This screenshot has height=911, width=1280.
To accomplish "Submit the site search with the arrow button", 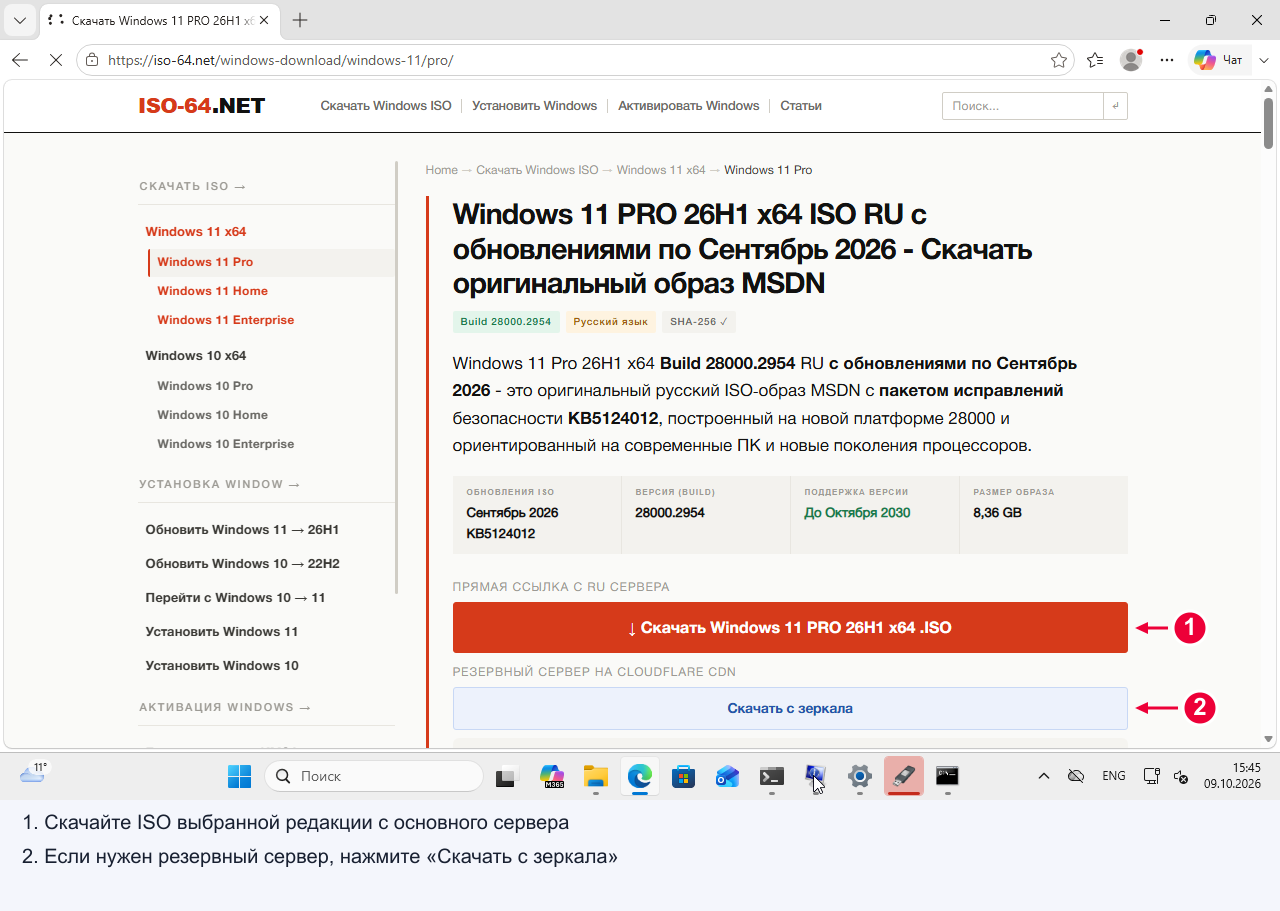I will tap(1115, 106).
